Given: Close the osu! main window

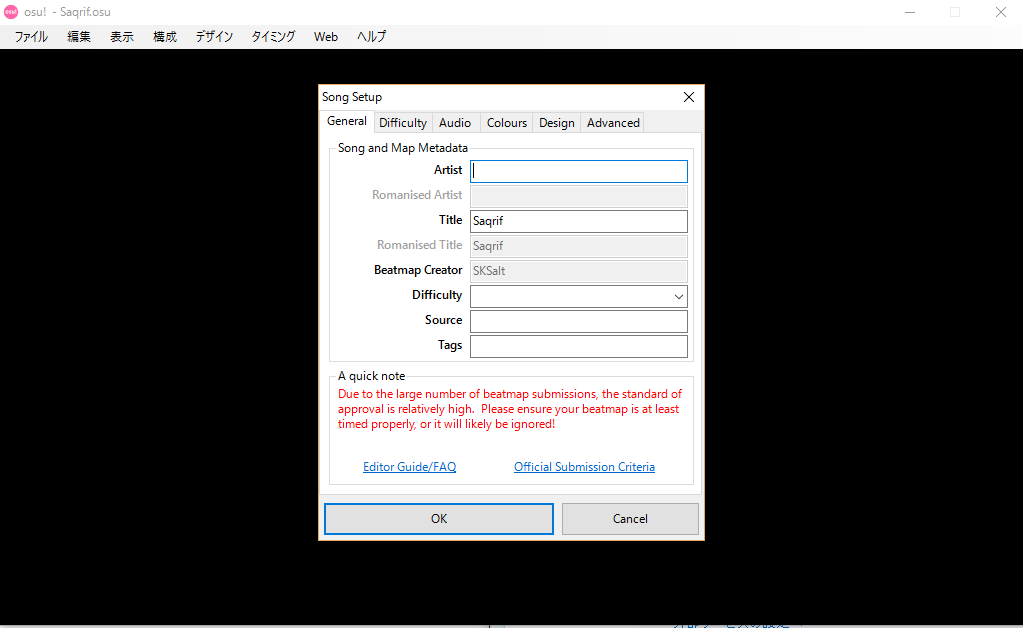Looking at the screenshot, I should tap(1000, 12).
